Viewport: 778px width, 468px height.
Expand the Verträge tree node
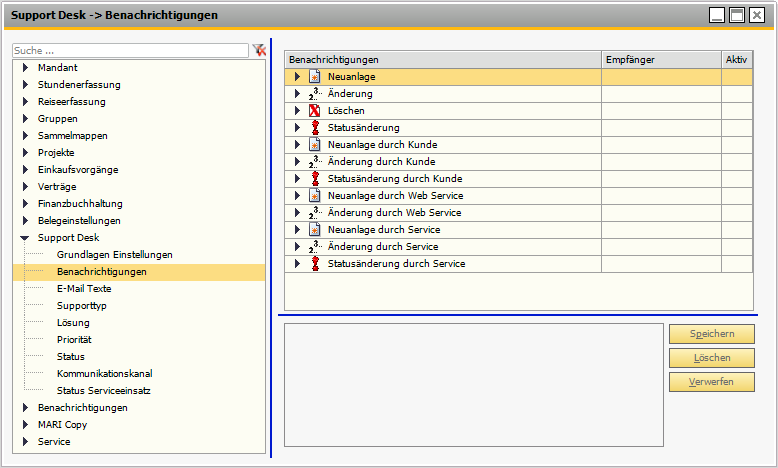click(x=25, y=187)
